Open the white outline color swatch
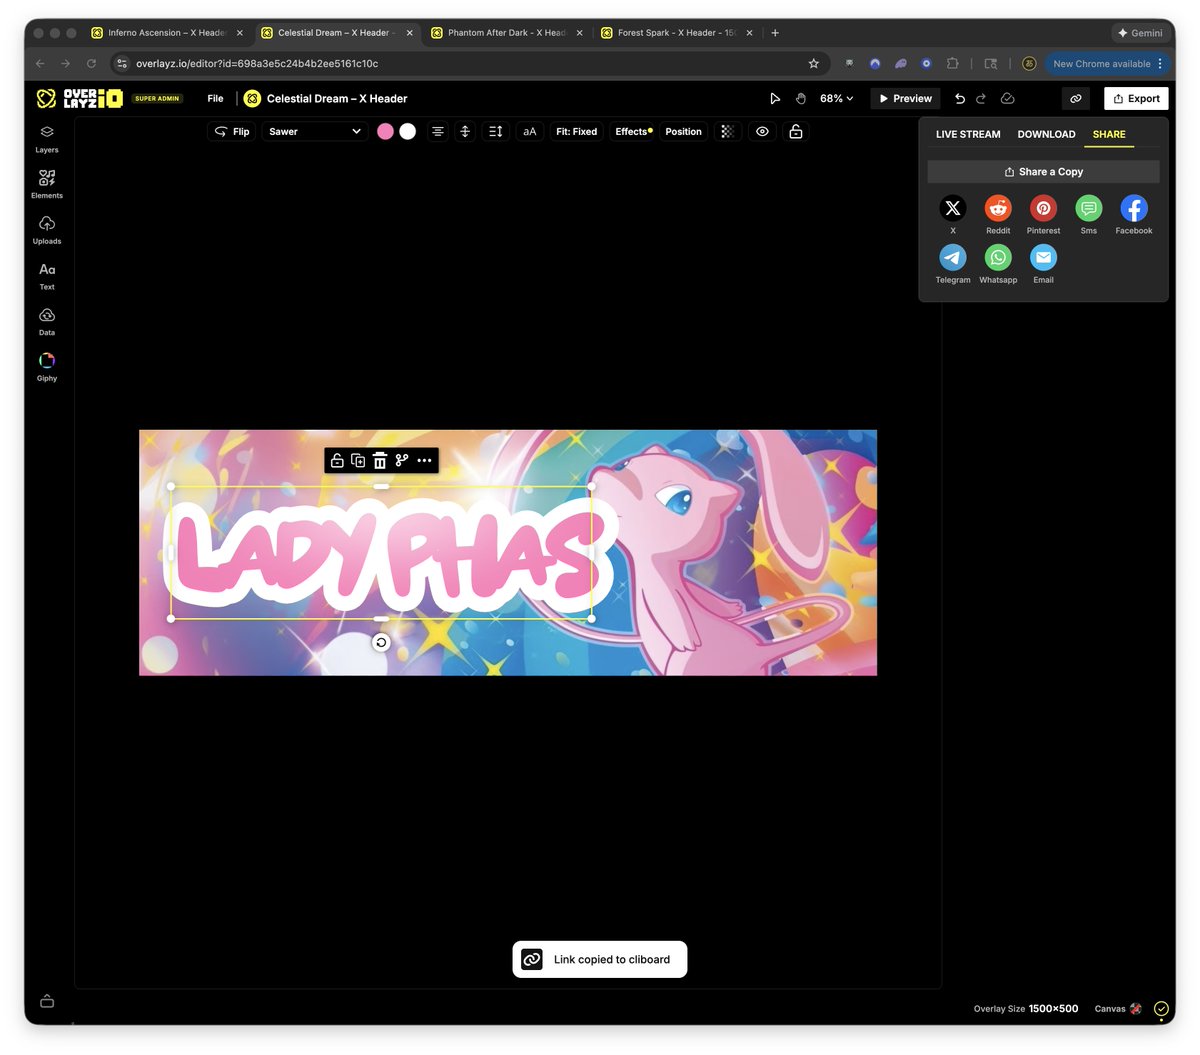The image size is (1200, 1055). 408,132
